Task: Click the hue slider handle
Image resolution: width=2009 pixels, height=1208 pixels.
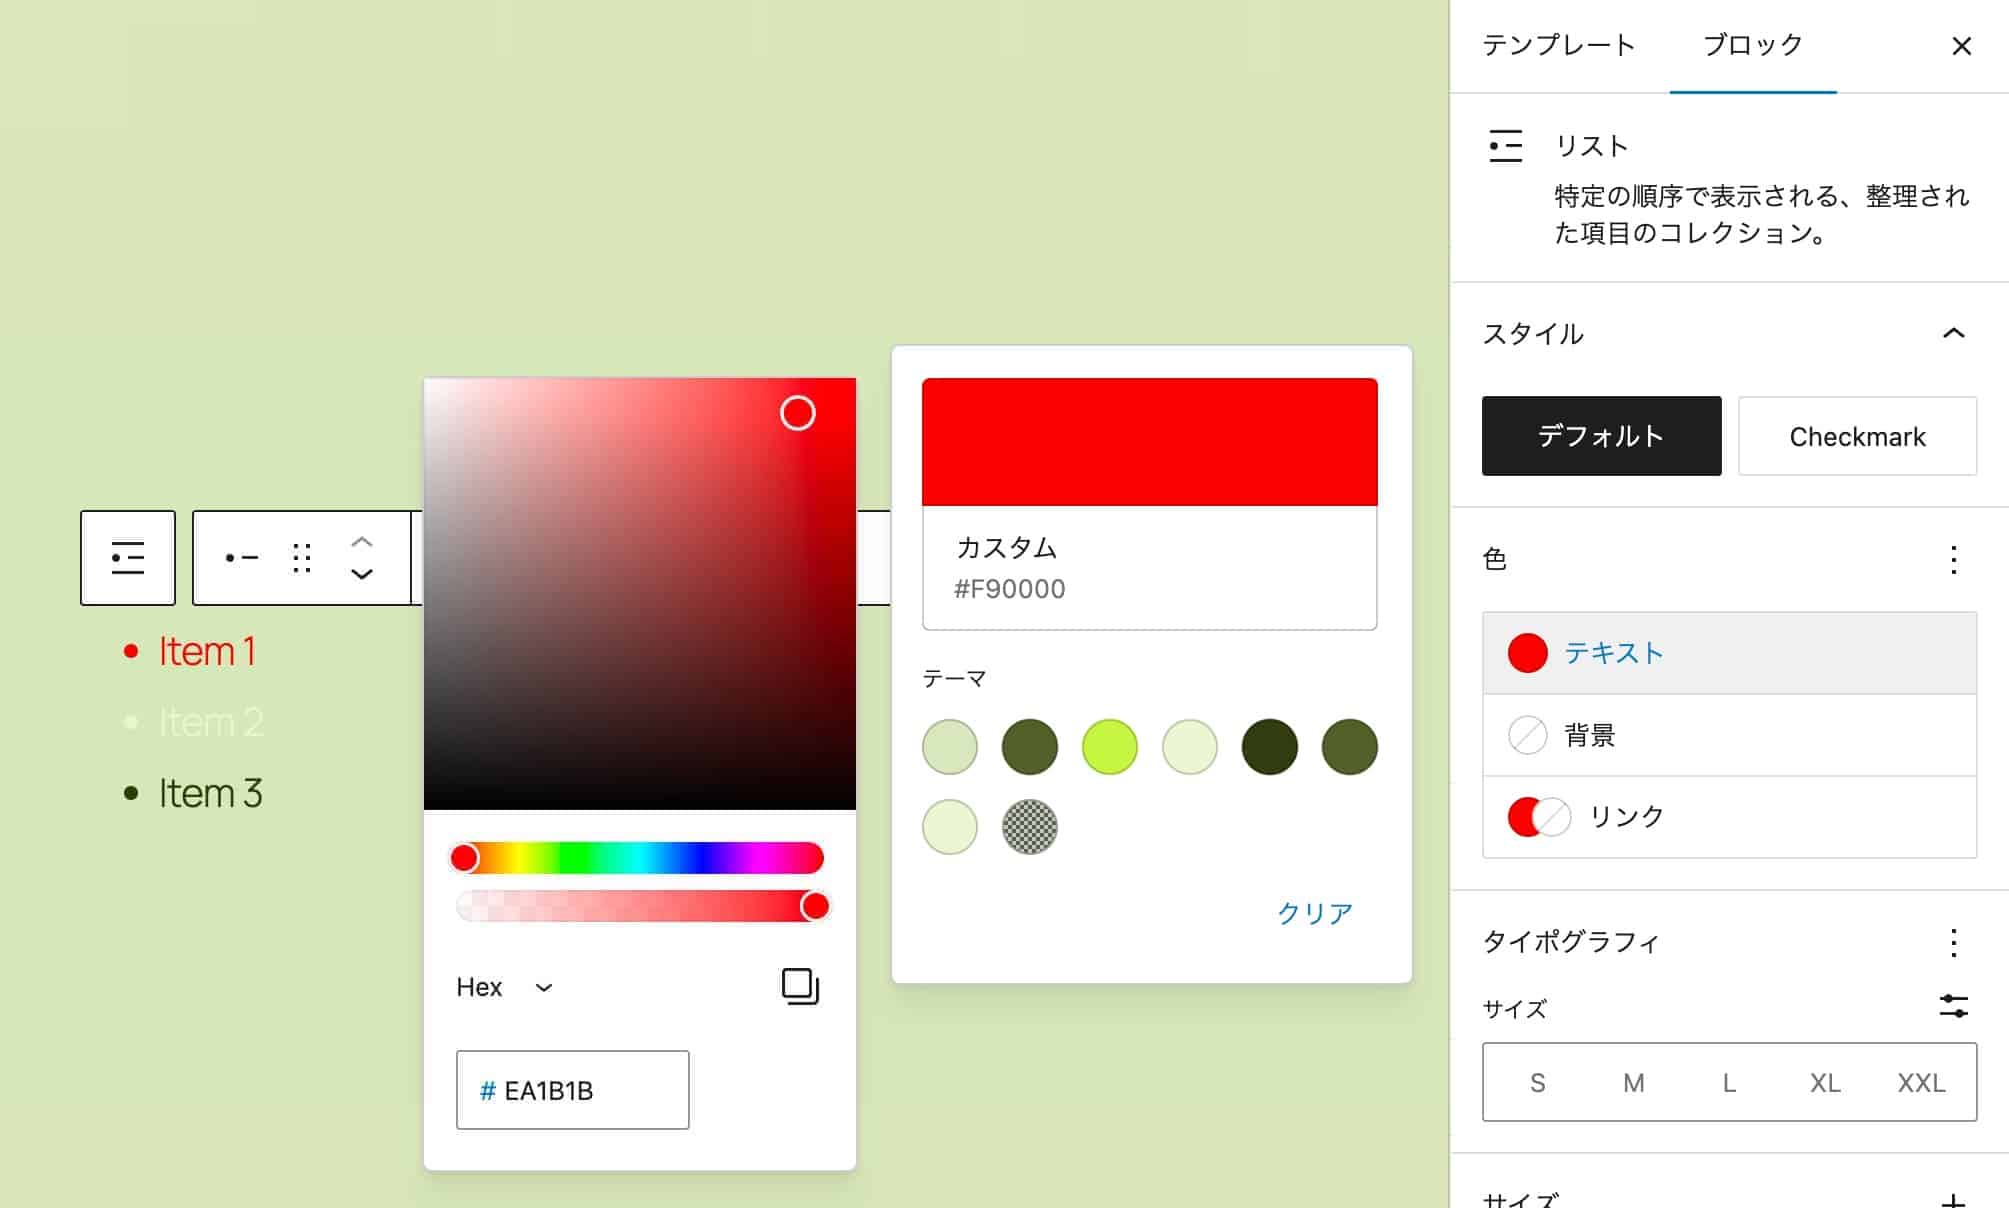Action: [x=464, y=858]
